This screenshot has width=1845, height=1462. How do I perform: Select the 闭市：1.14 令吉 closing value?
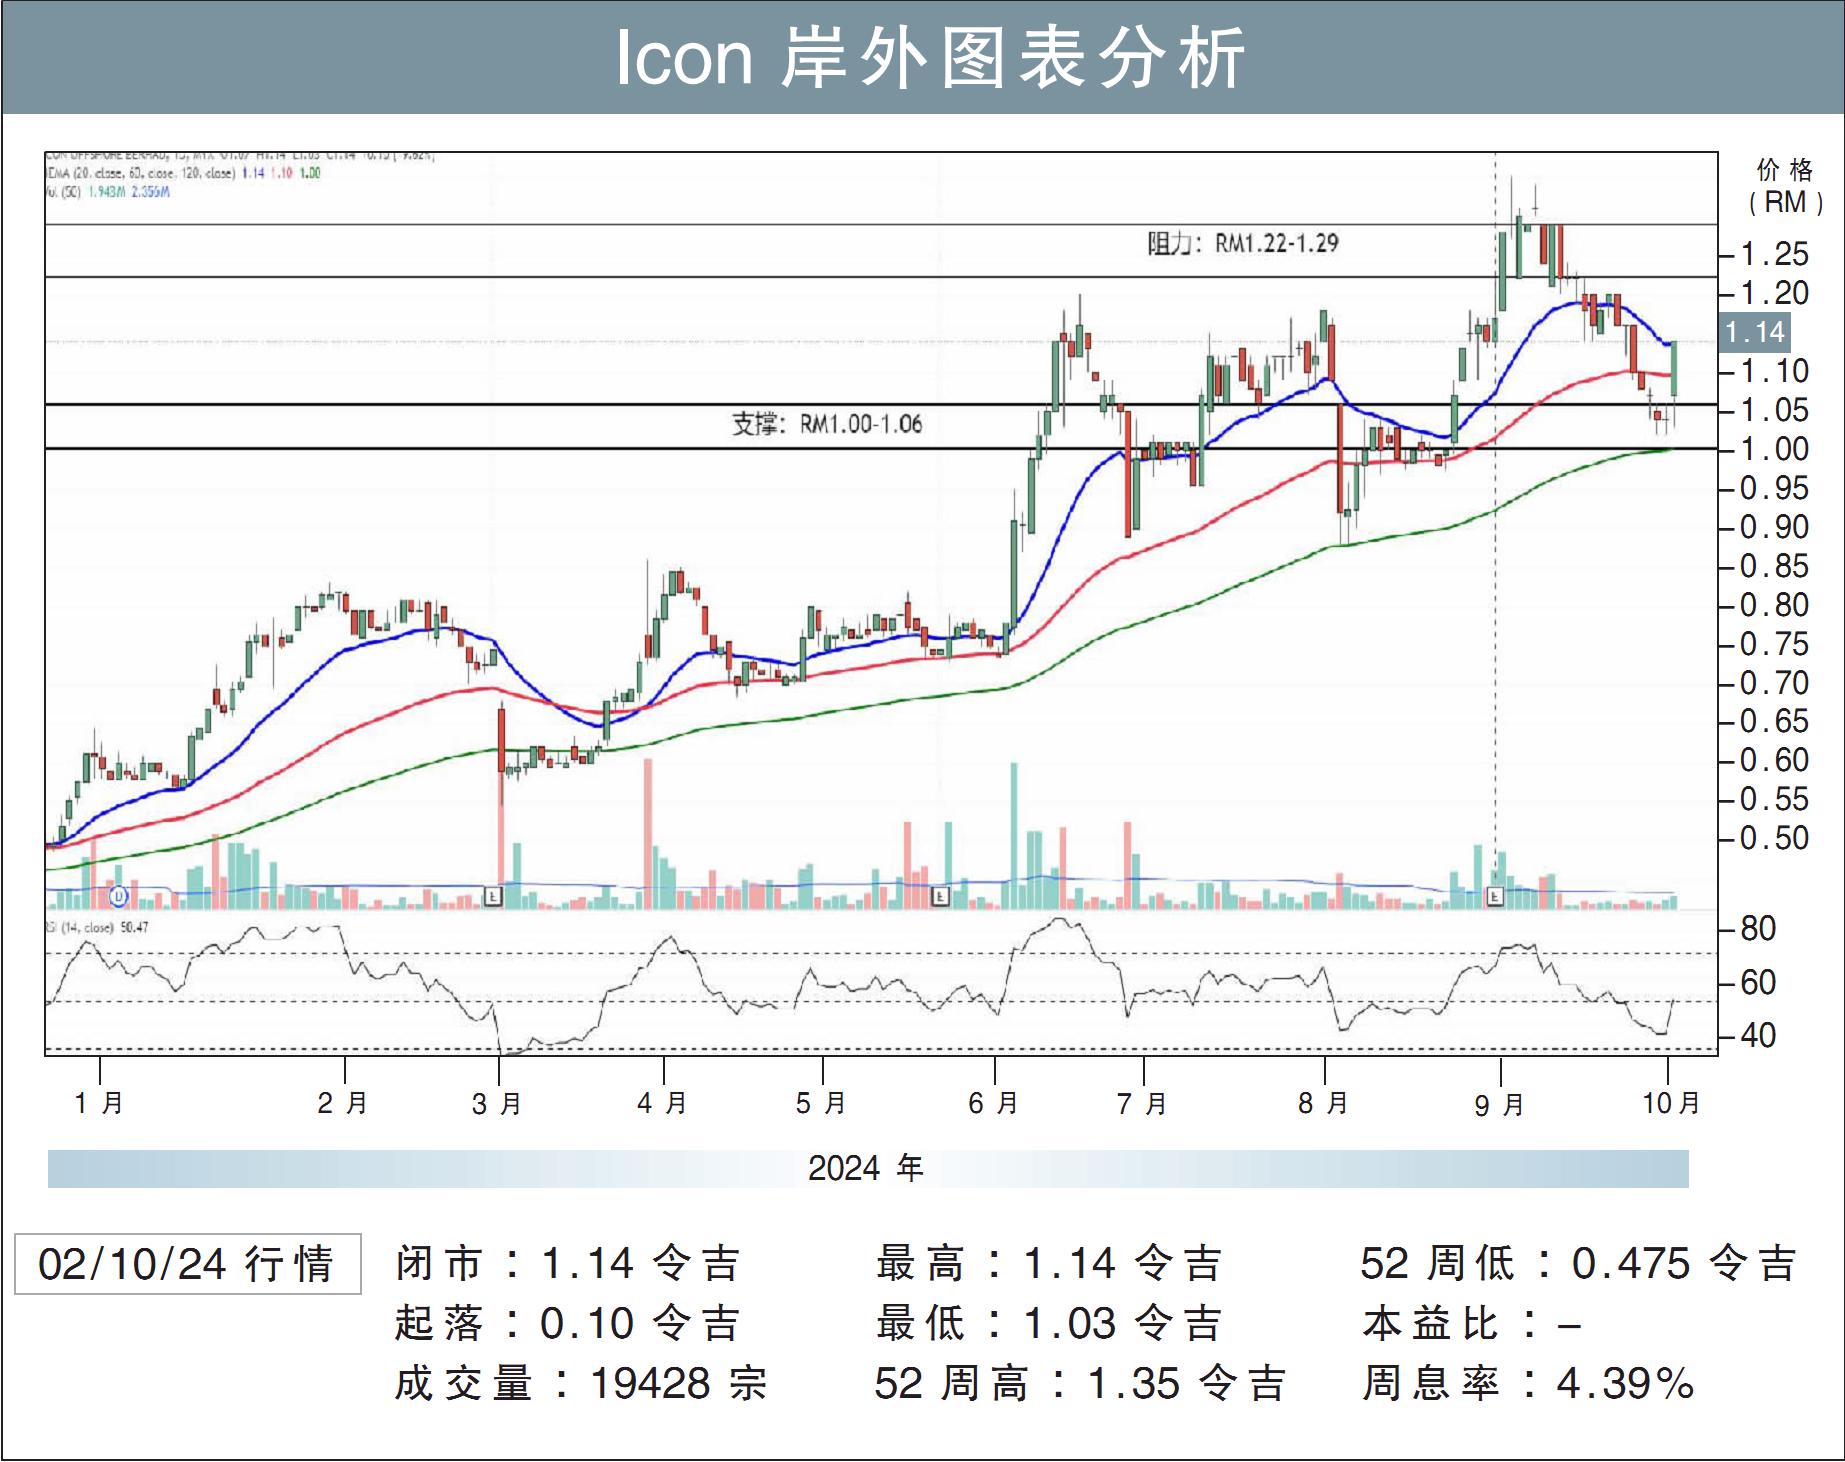pos(568,1264)
